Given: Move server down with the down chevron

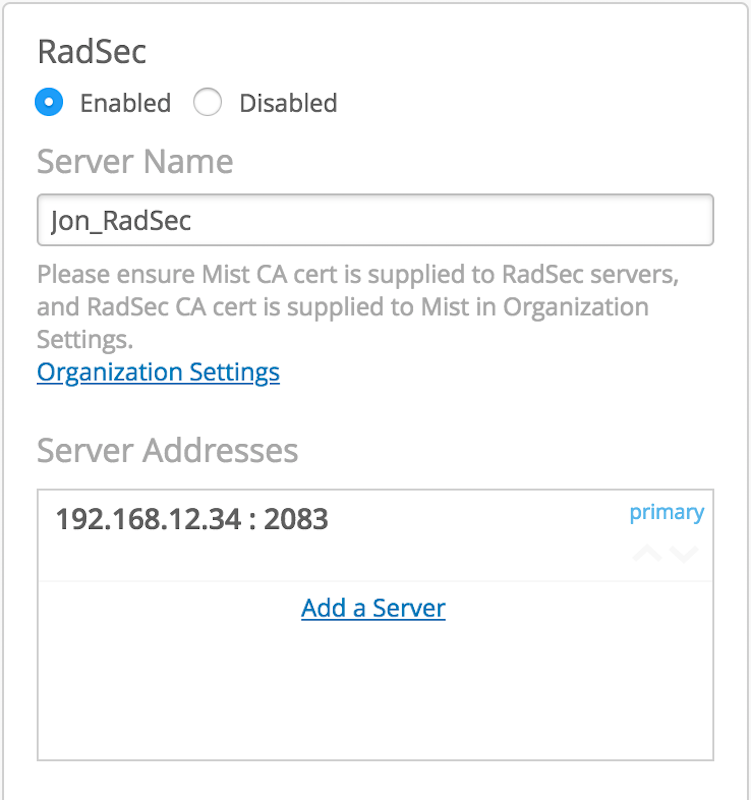Looking at the screenshot, I should (684, 553).
